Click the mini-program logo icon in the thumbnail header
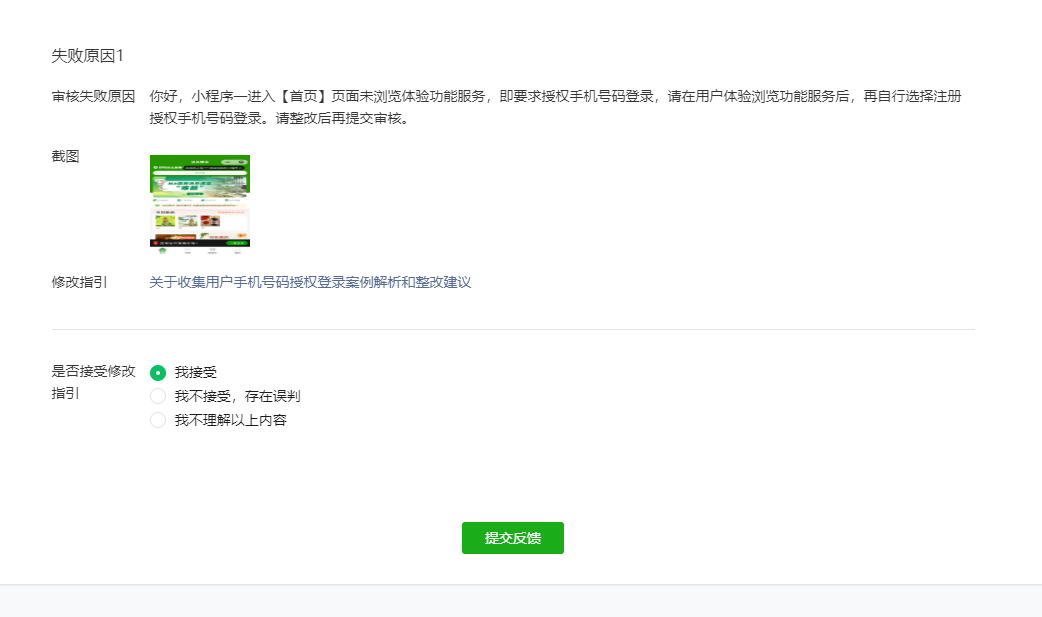 tap(157, 167)
